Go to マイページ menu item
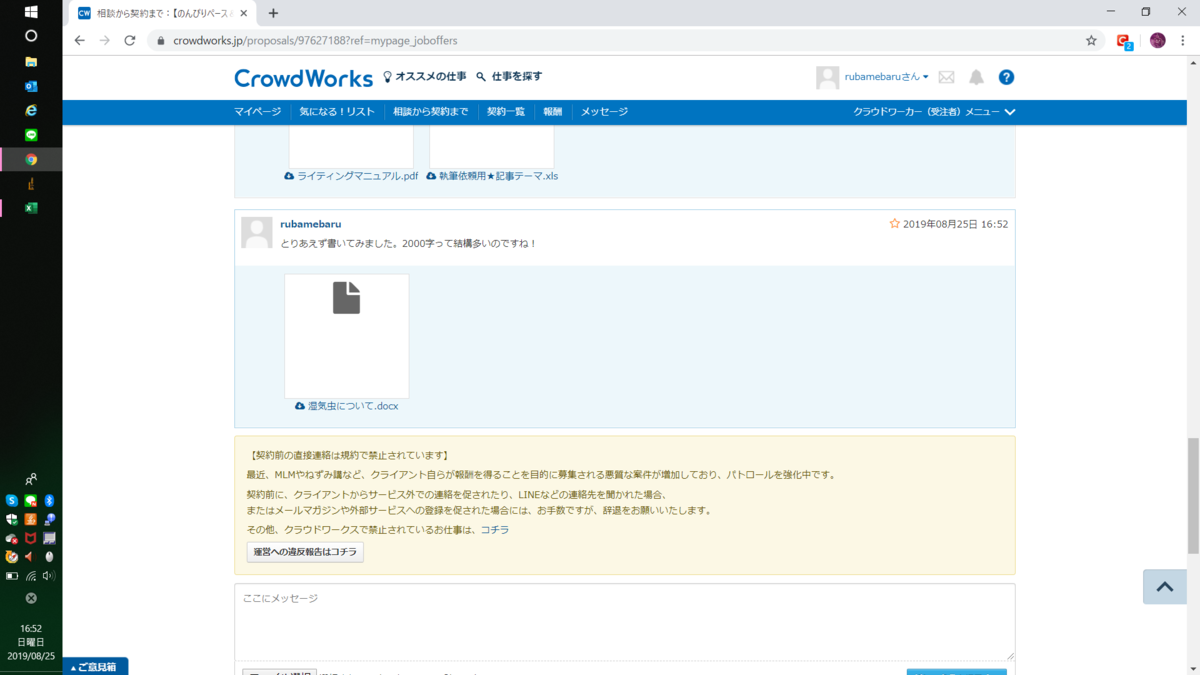The height and width of the screenshot is (675, 1200). click(258, 112)
